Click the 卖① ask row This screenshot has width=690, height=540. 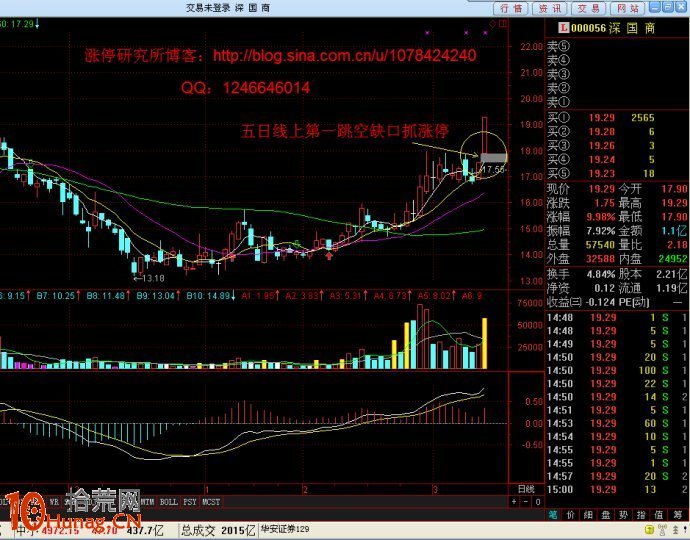tap(616, 102)
